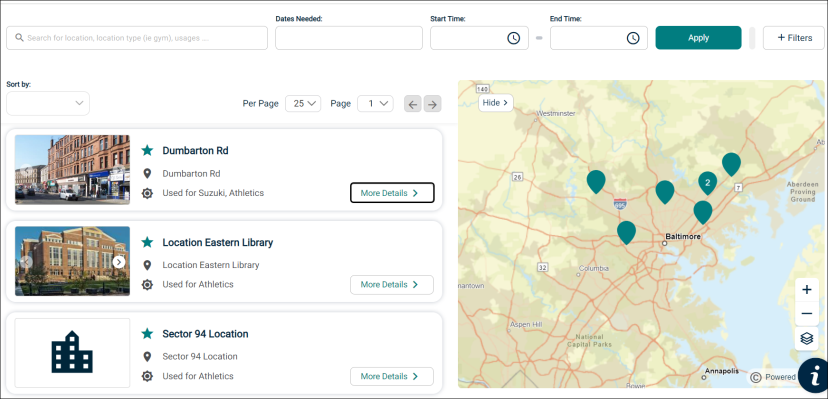Zoom in on the map
Screen dimensions: 828x399
click(806, 290)
